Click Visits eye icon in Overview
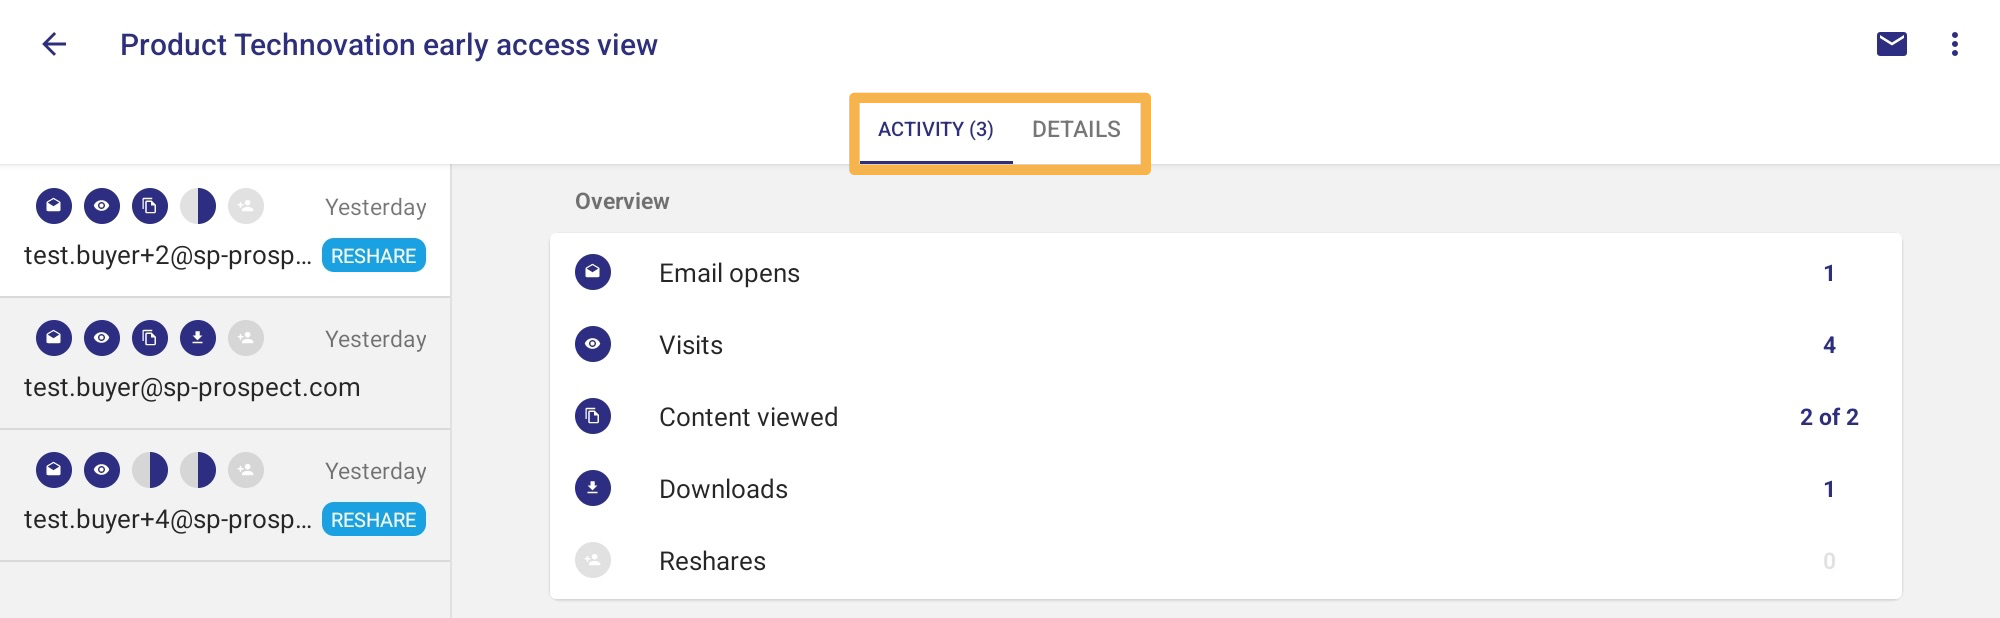Image resolution: width=2000 pixels, height=618 pixels. coord(593,344)
